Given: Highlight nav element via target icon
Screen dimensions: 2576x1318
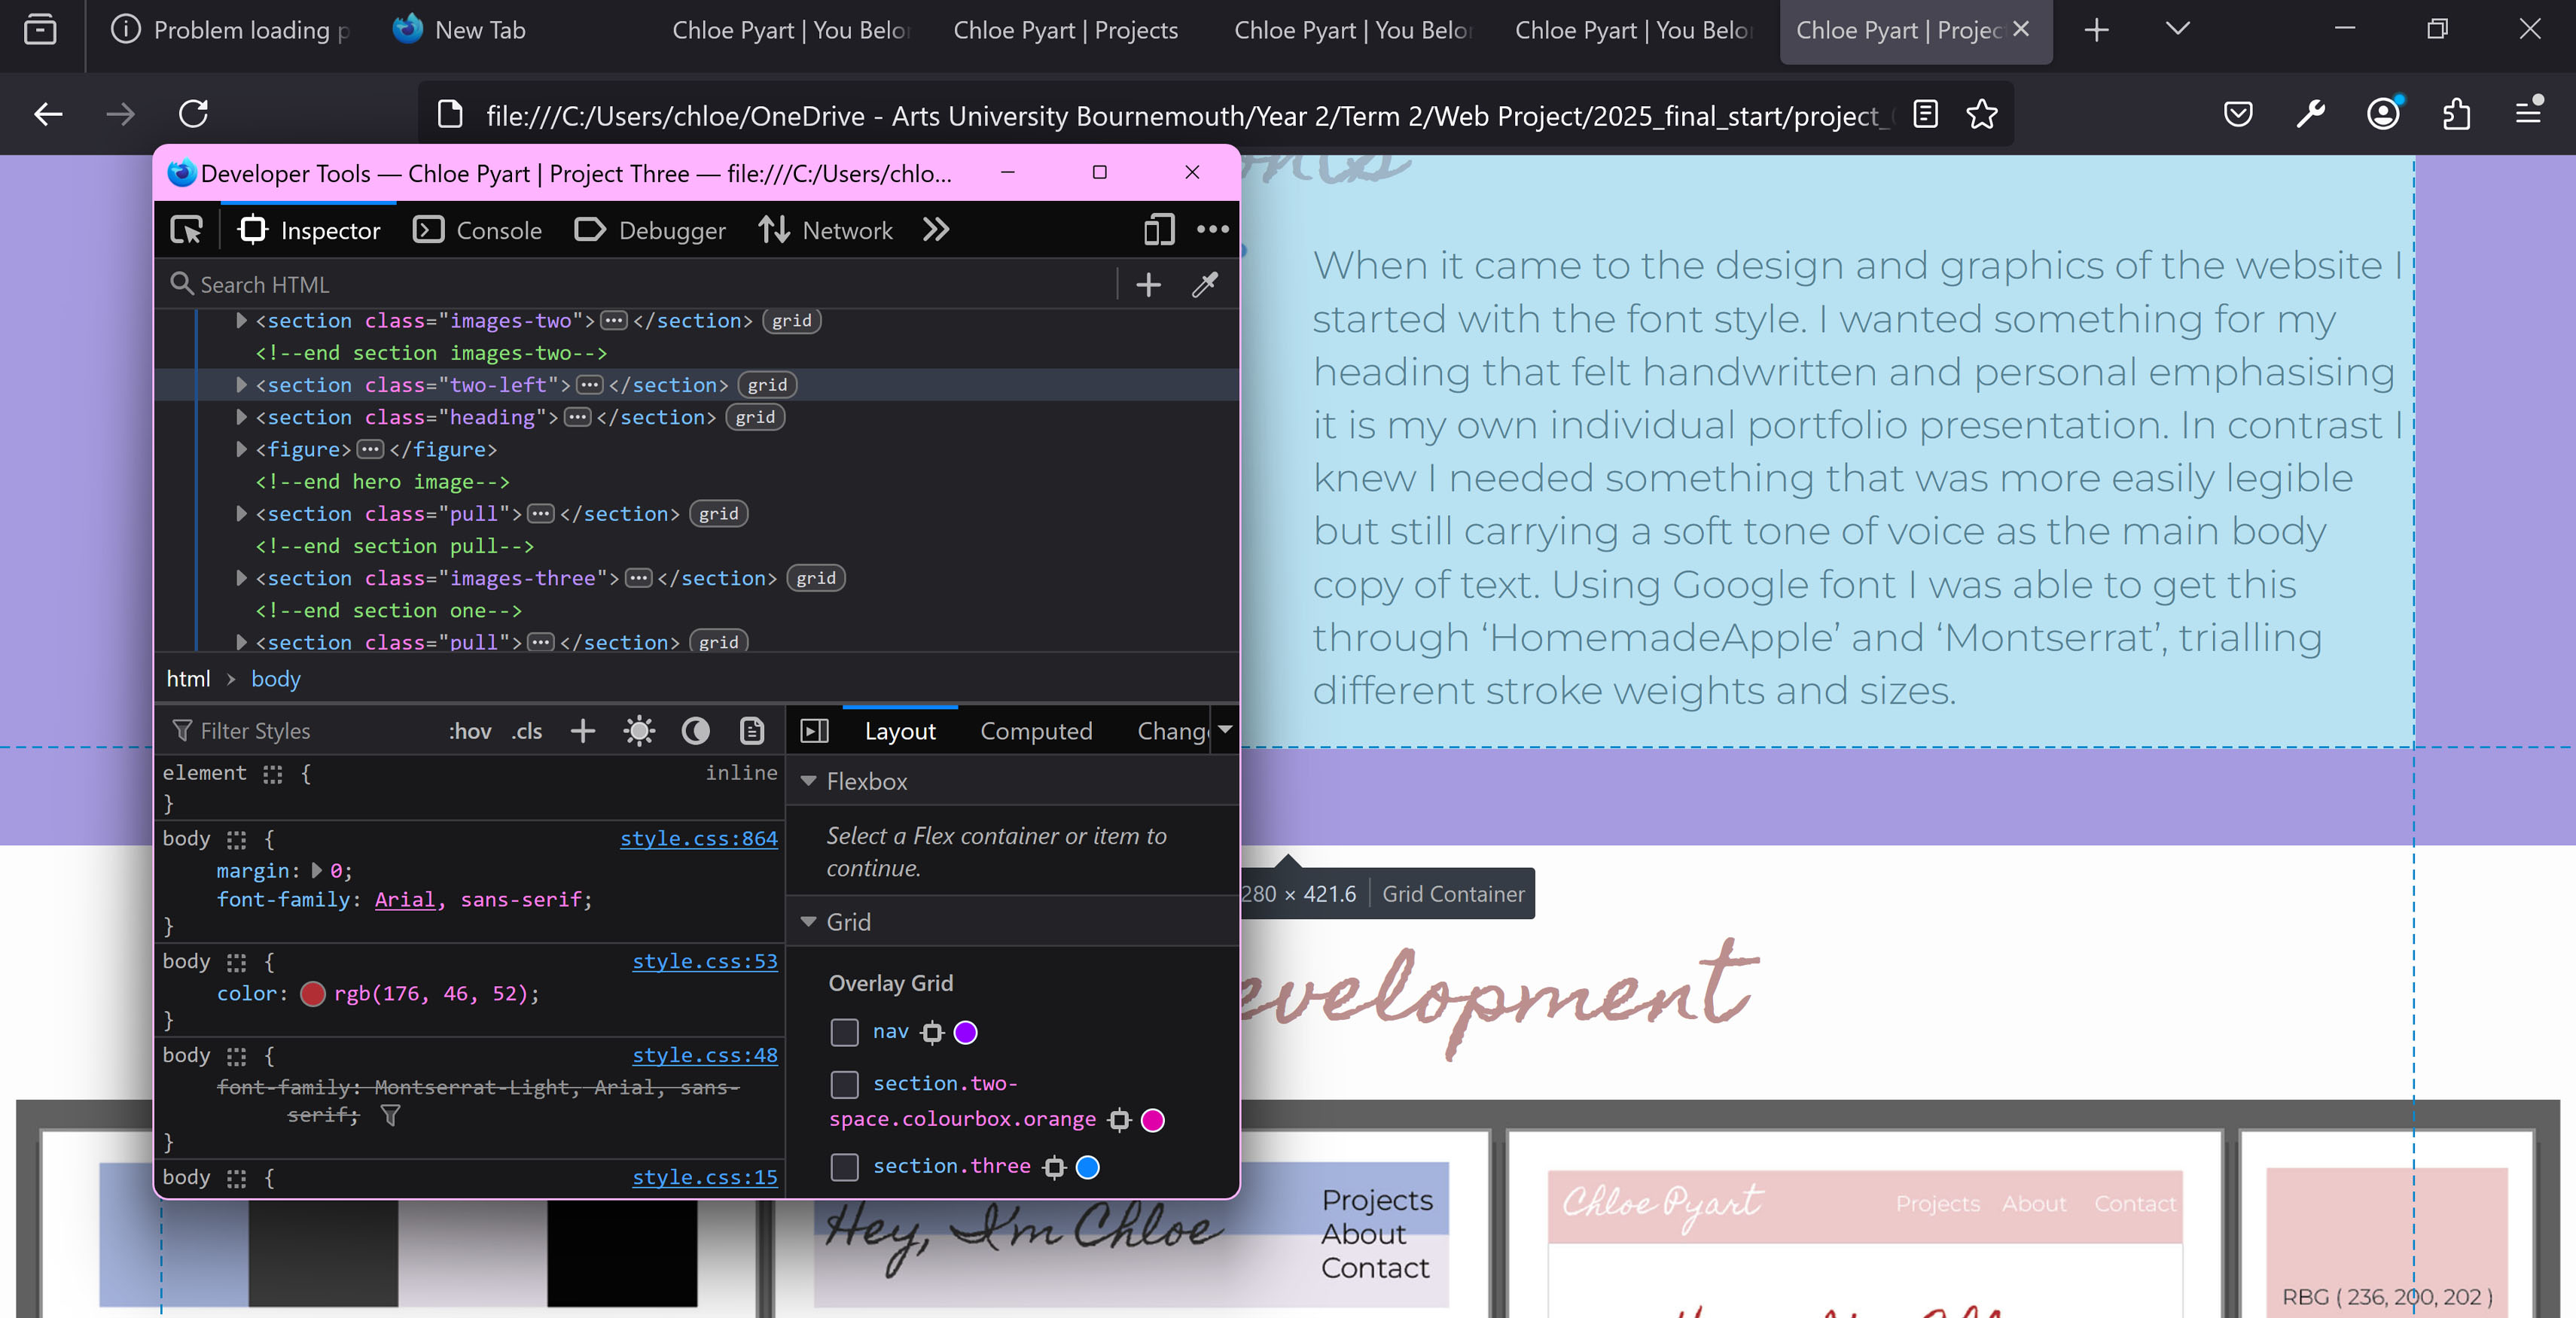Looking at the screenshot, I should coord(932,1032).
